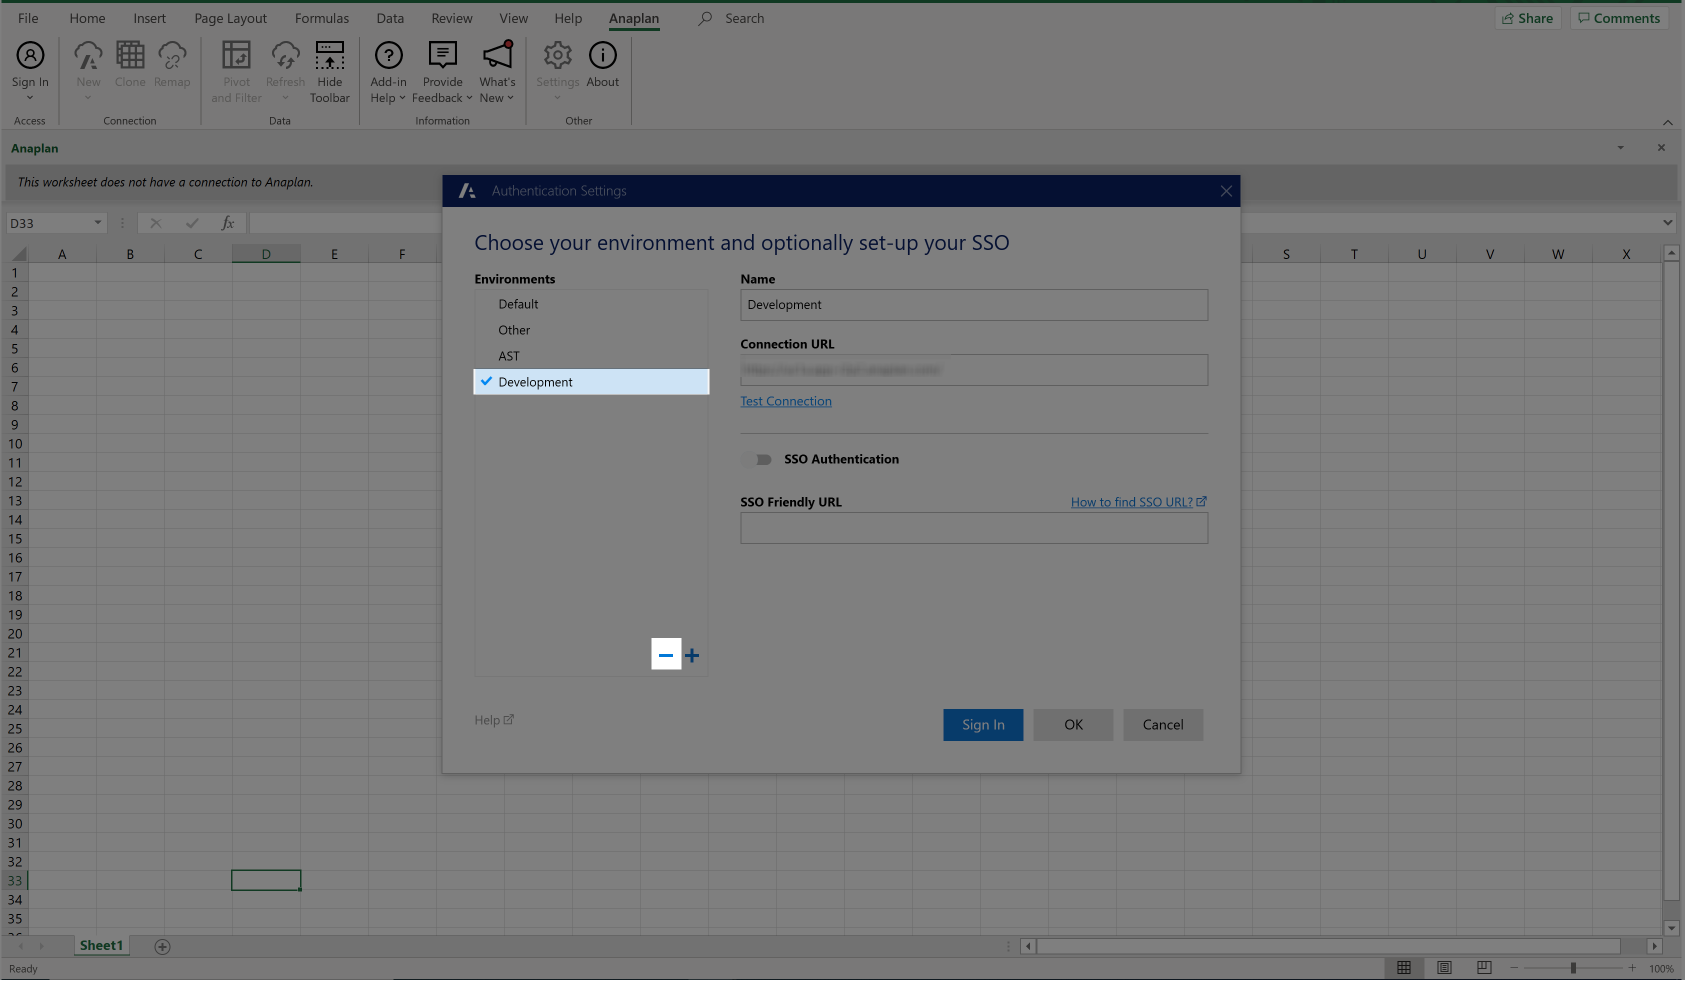
Task: Click the Select All corner triangle
Action: 18,254
